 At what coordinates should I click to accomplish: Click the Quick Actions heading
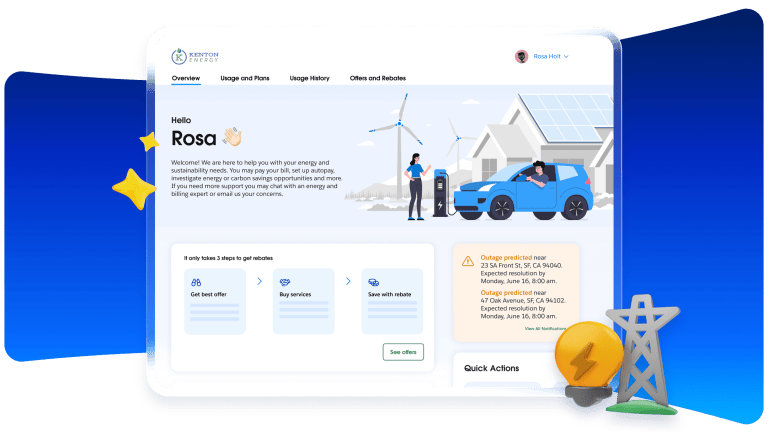pyautogui.click(x=491, y=368)
